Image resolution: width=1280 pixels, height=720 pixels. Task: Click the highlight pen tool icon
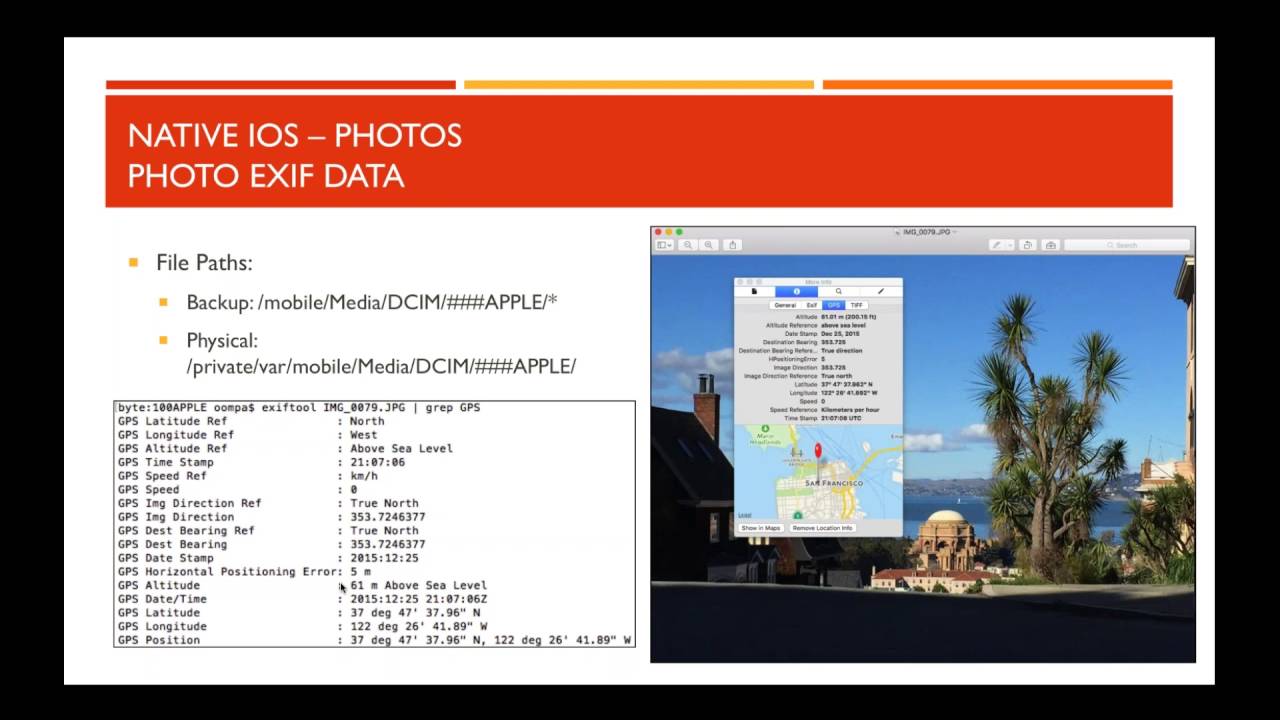coord(996,245)
